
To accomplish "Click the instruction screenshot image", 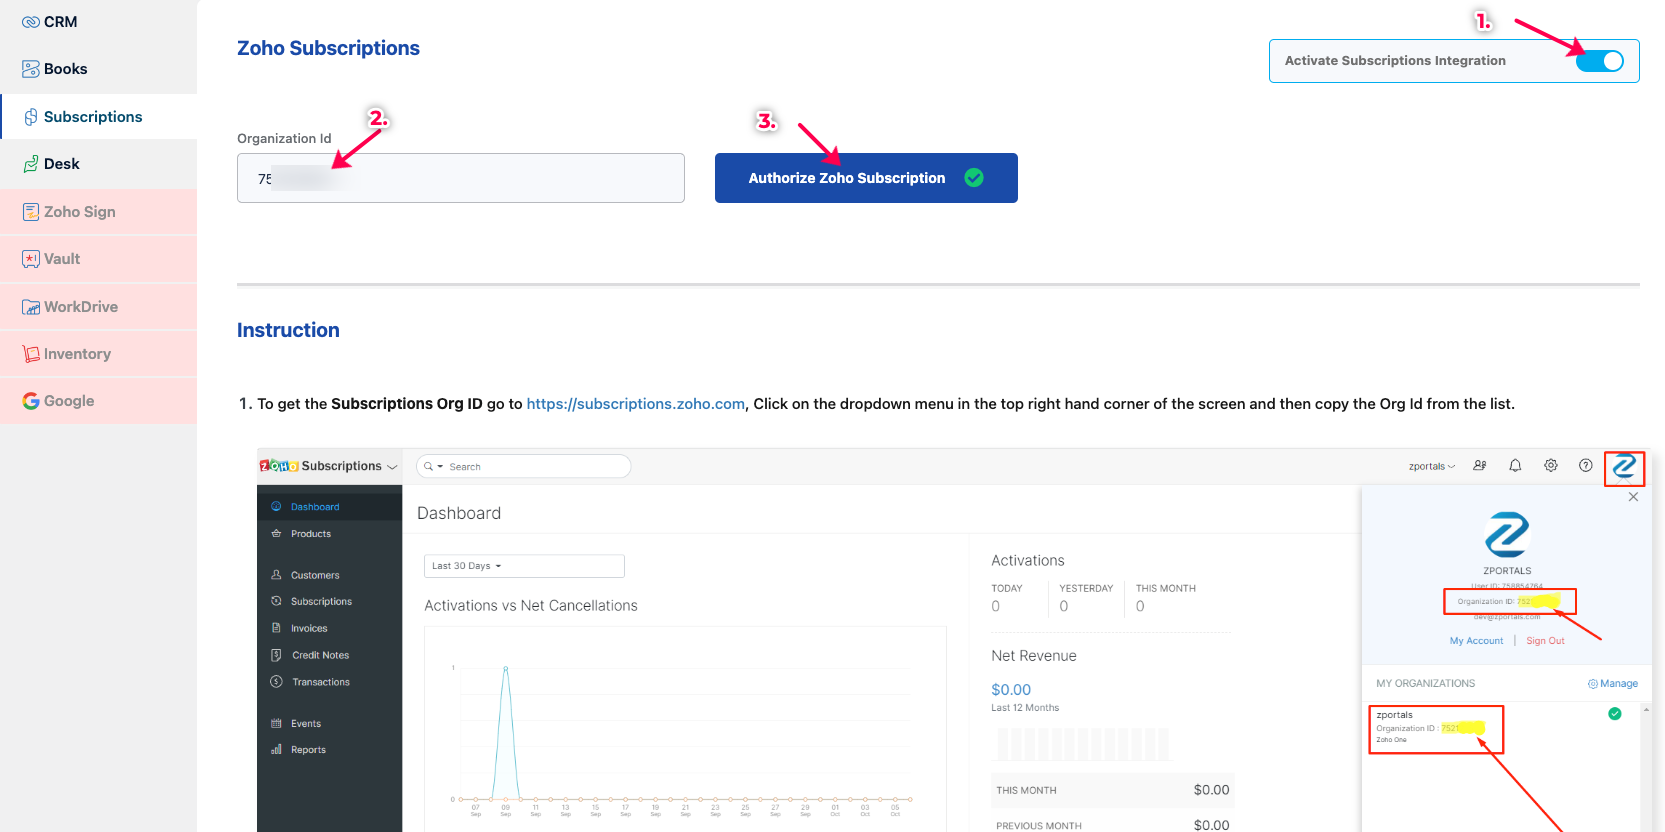I will coord(955,640).
